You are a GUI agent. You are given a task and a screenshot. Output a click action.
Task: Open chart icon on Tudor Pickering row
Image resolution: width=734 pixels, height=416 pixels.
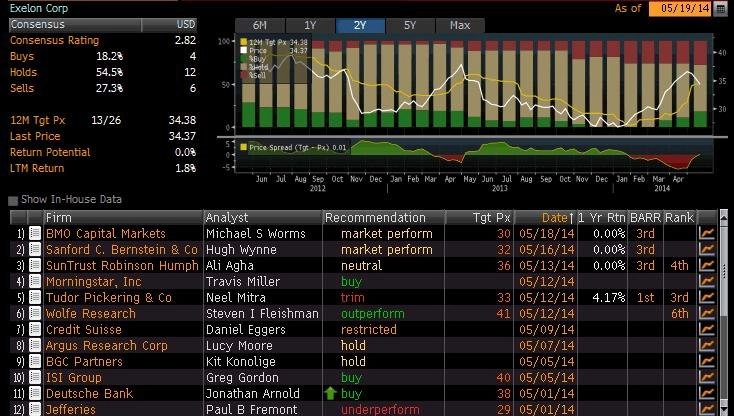707,297
